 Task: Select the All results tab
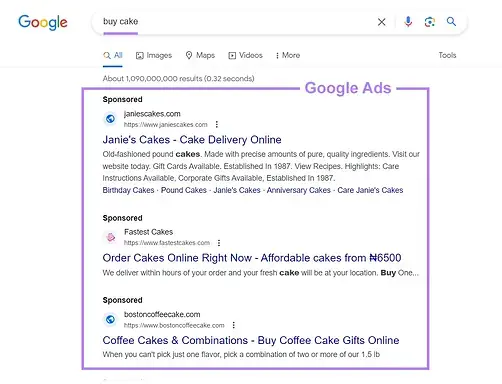click(x=113, y=55)
